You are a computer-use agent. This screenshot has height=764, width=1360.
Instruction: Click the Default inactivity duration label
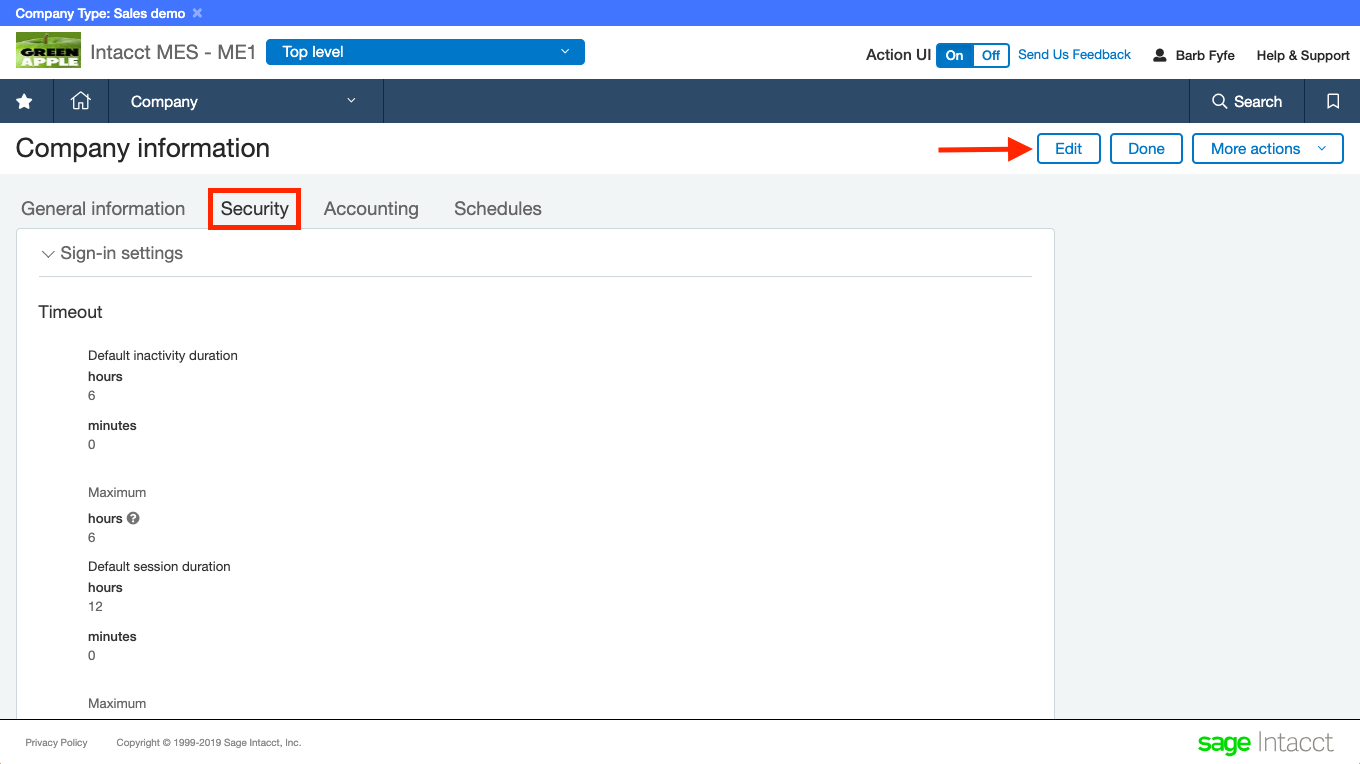163,355
